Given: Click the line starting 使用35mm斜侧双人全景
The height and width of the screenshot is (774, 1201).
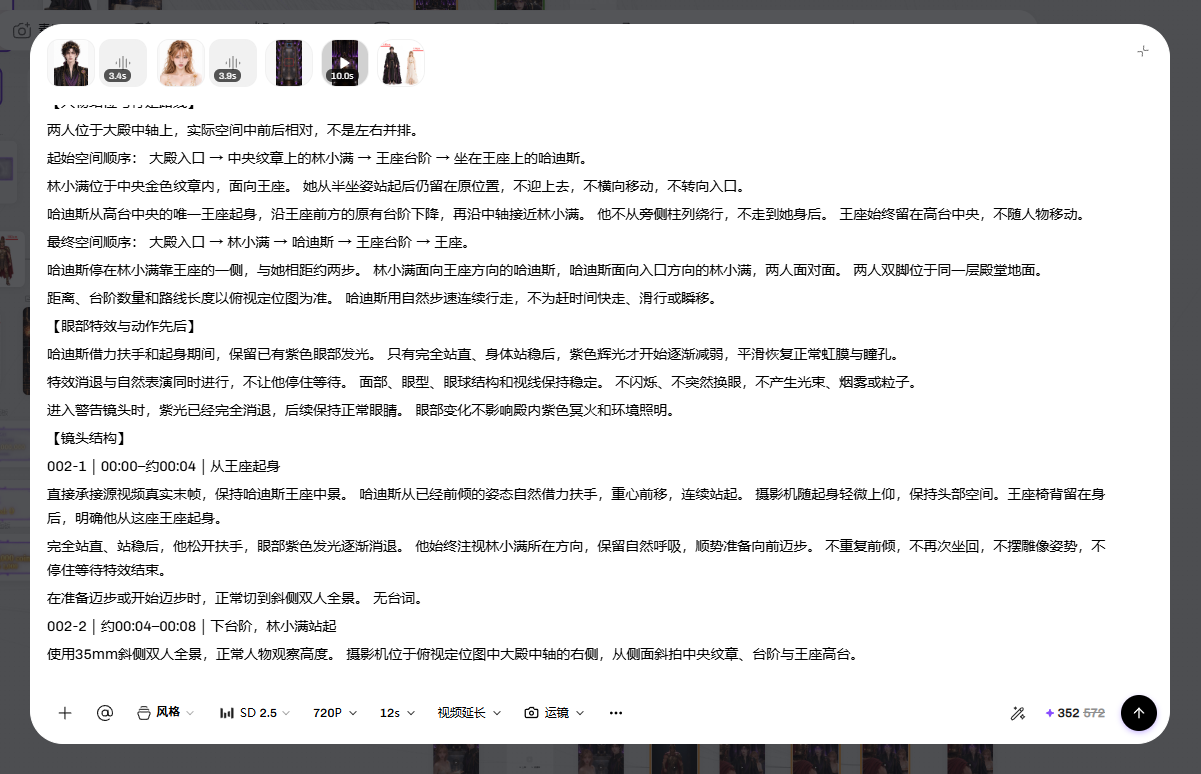Looking at the screenshot, I should tap(453, 654).
